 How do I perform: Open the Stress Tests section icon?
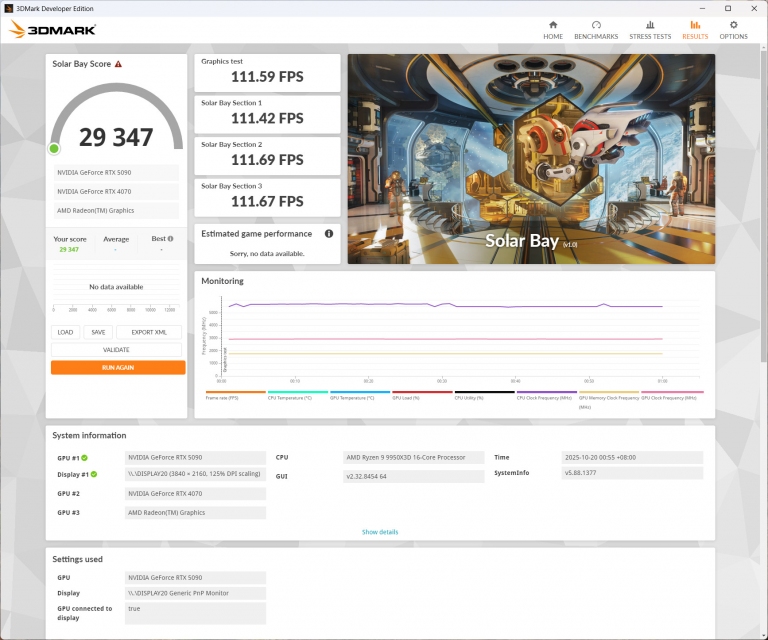(x=650, y=25)
